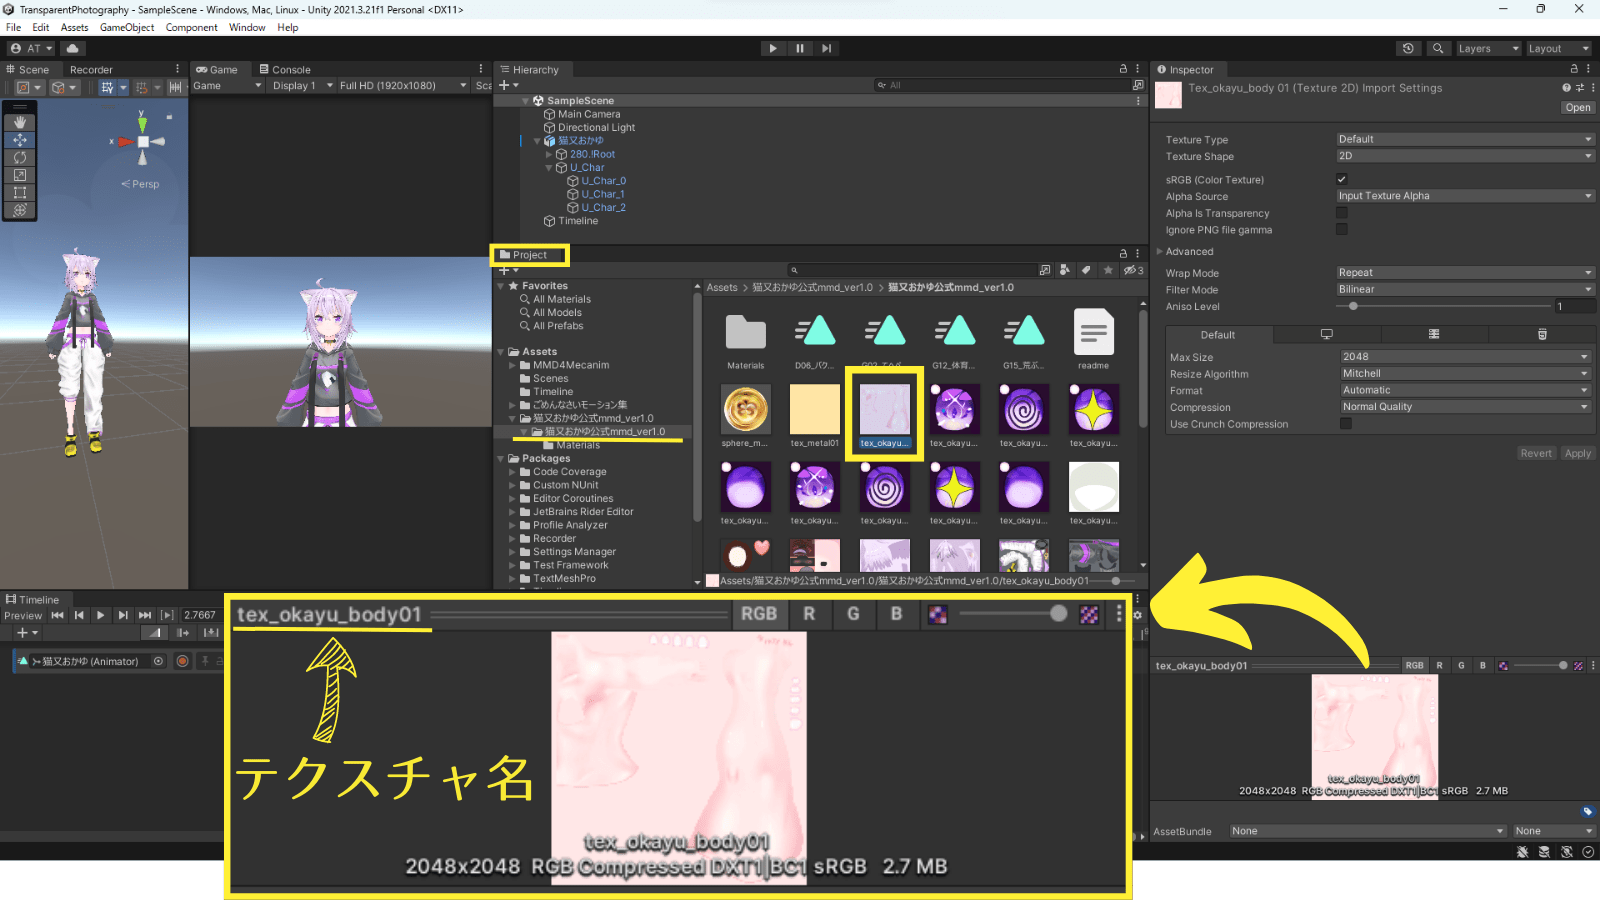Select the Move tool in Scene toolbar
Viewport: 1600px width, 900px height.
[19, 140]
